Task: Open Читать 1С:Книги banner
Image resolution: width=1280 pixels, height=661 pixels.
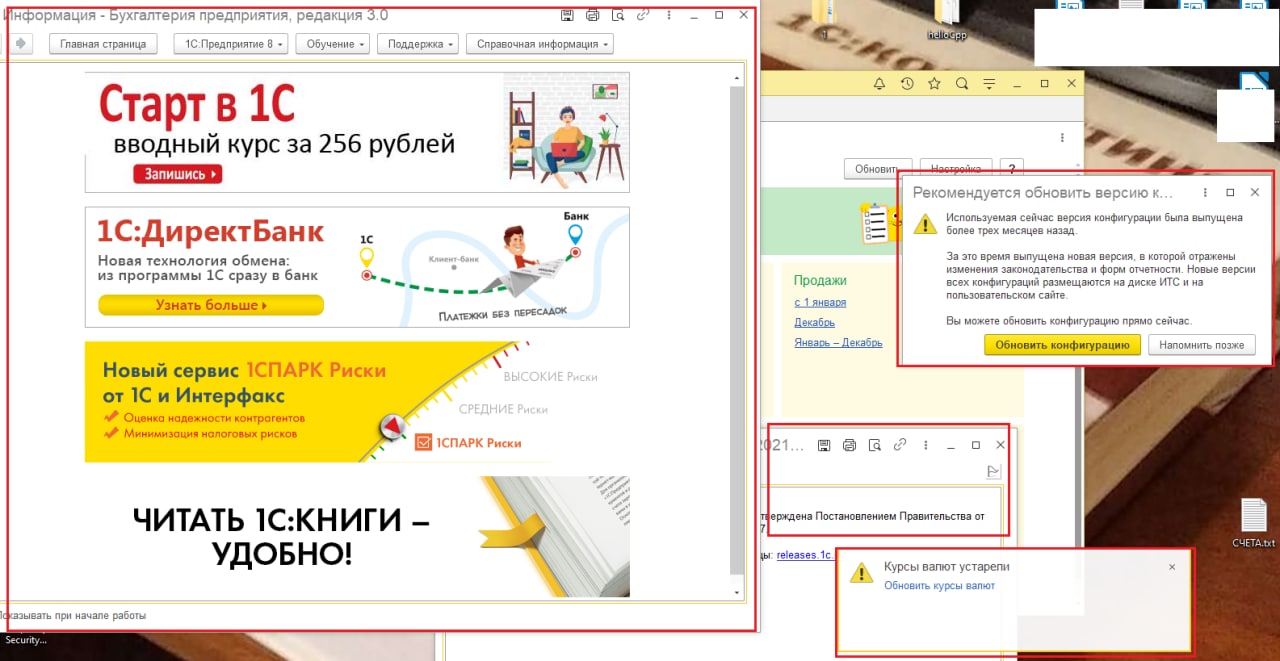Action: tap(357, 537)
